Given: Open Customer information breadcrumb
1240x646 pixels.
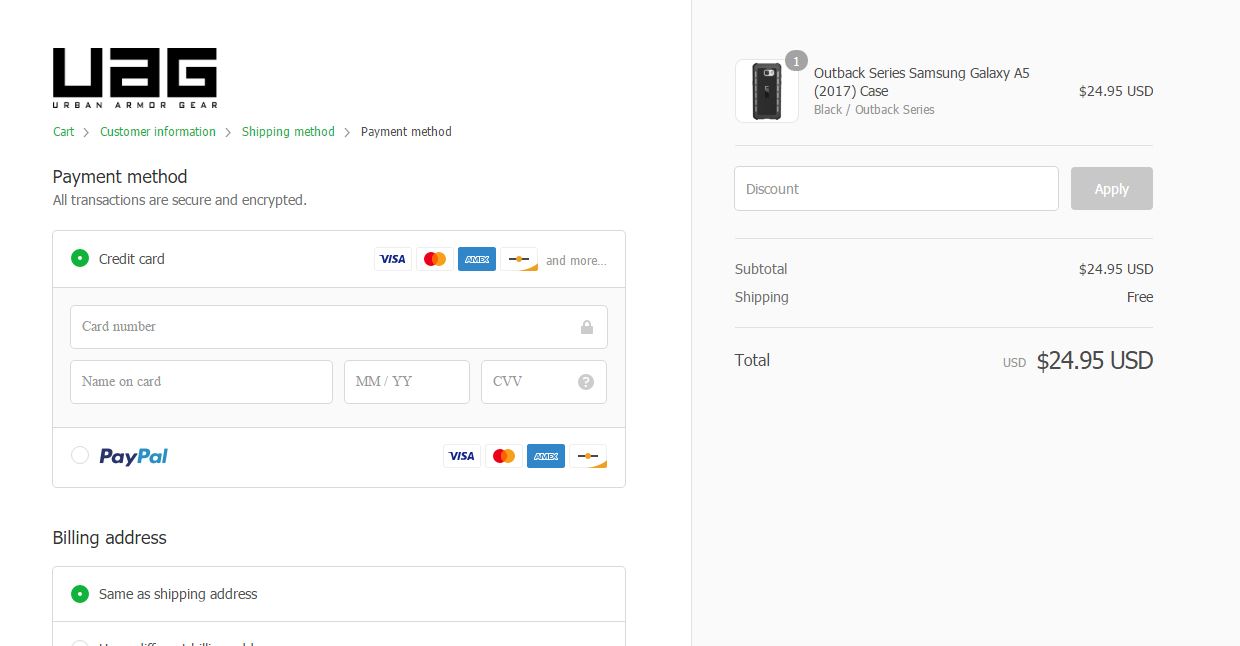Looking at the screenshot, I should (158, 132).
